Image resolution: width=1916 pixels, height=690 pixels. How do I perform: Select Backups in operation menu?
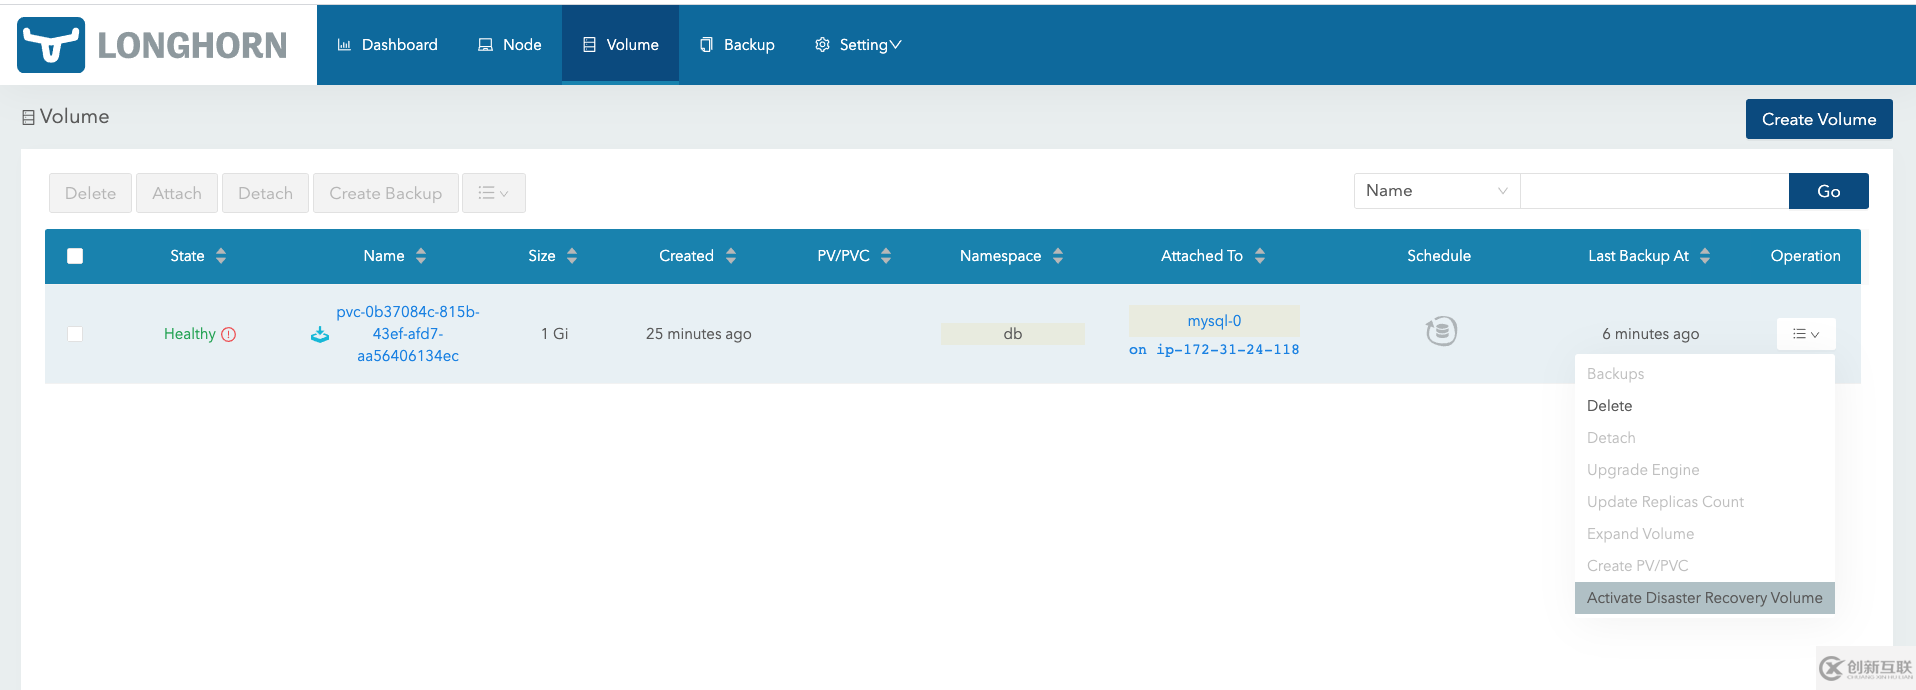[1705, 374]
